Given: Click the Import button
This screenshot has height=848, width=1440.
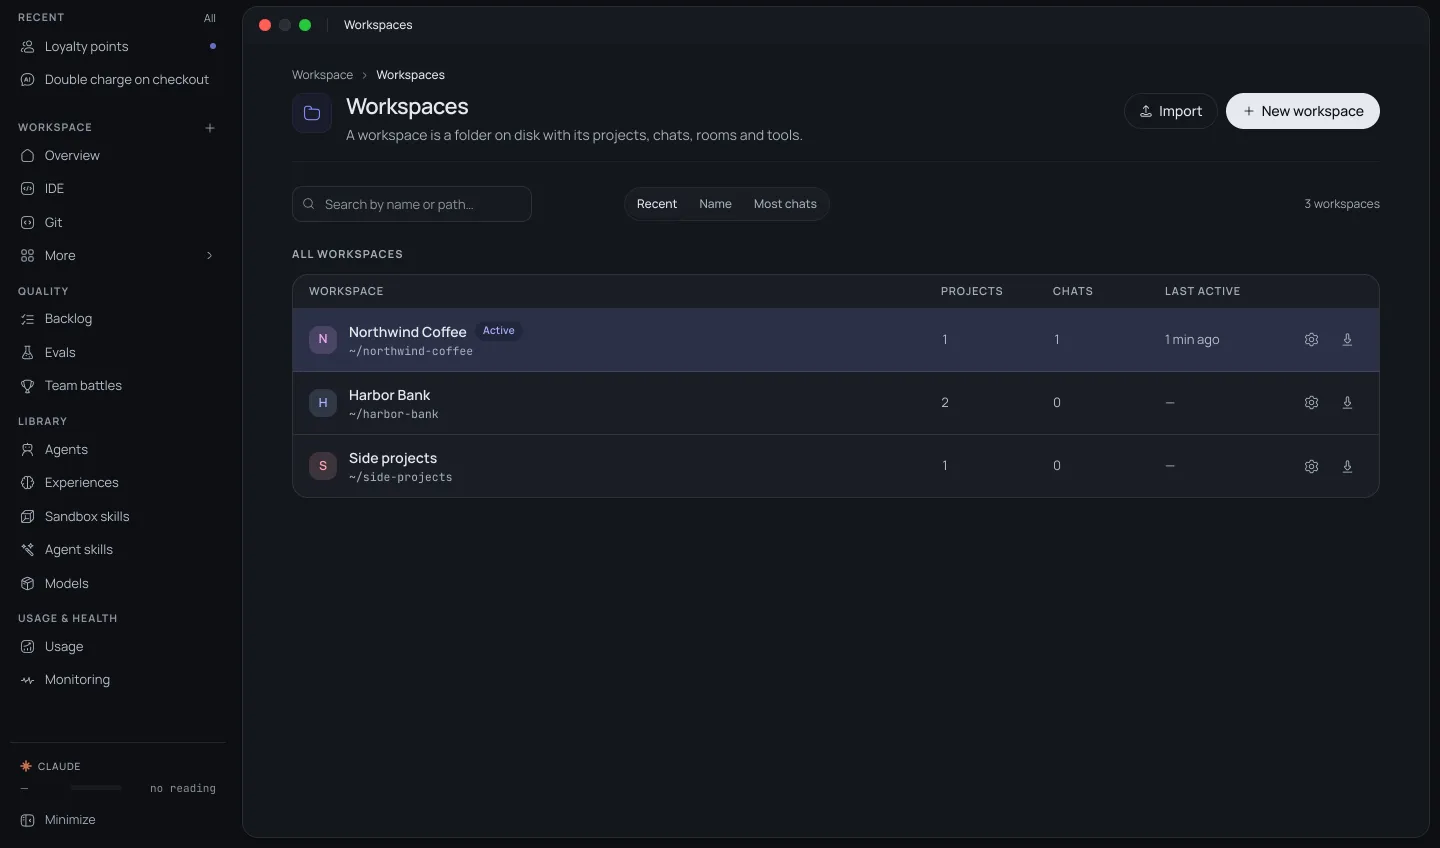Looking at the screenshot, I should click(1171, 111).
